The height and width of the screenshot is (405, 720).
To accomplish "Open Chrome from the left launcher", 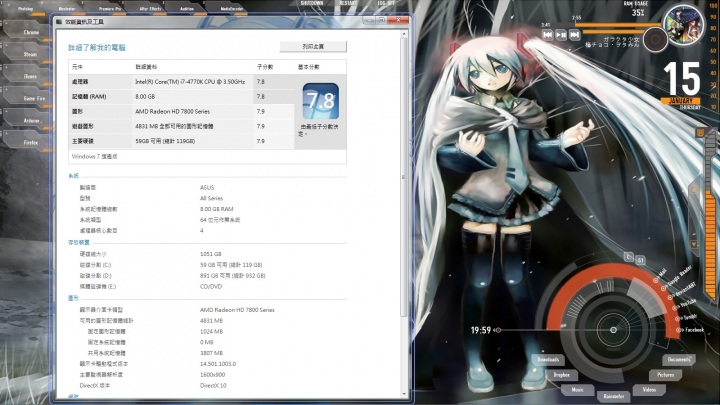I will coord(28,32).
